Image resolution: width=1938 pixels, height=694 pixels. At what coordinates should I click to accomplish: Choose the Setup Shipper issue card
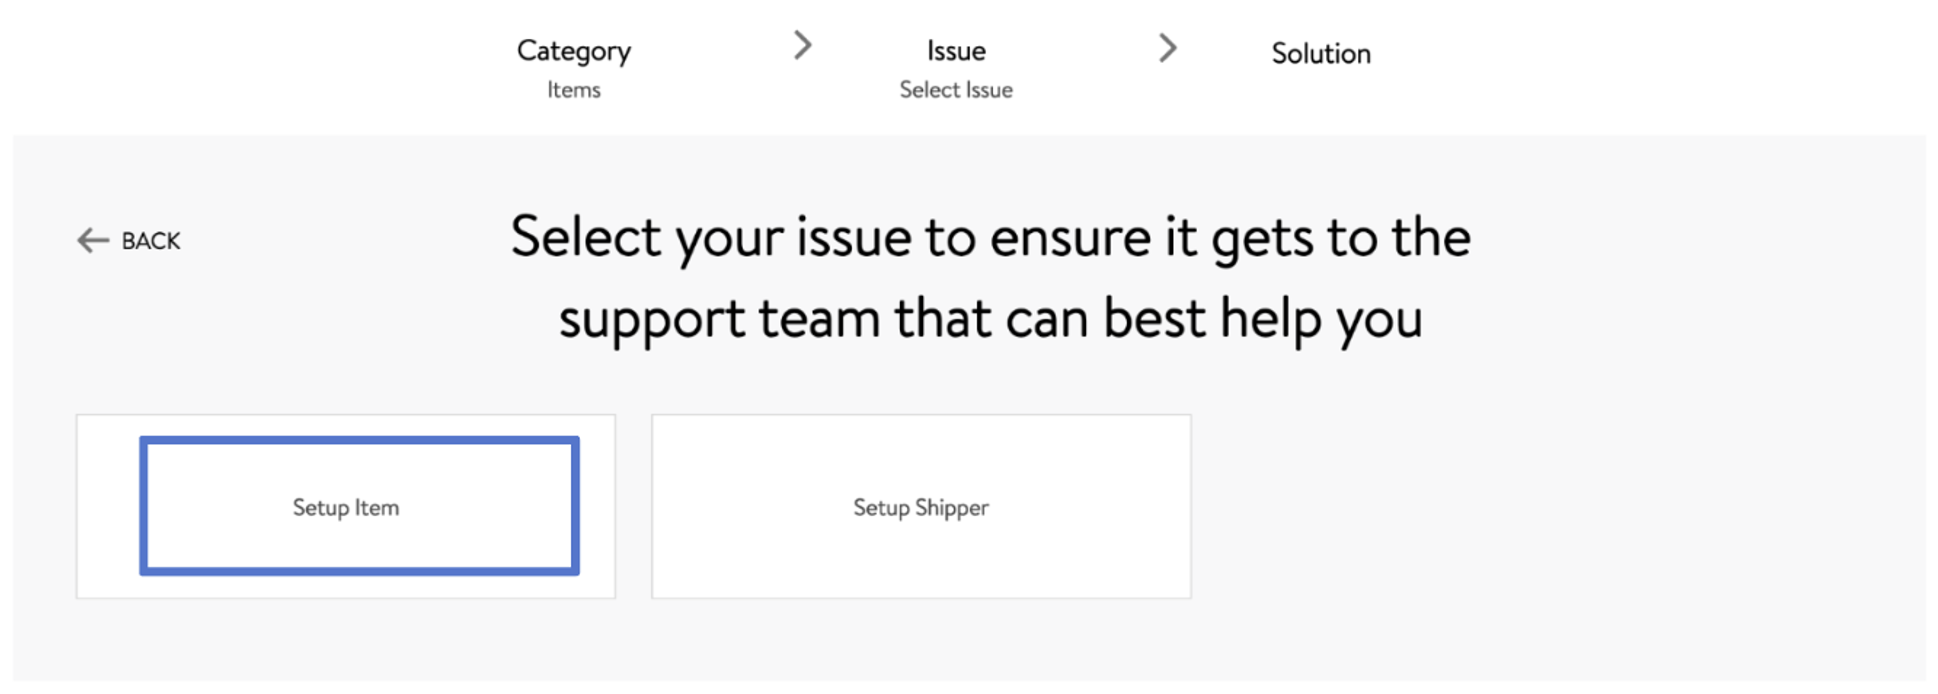[x=921, y=507]
